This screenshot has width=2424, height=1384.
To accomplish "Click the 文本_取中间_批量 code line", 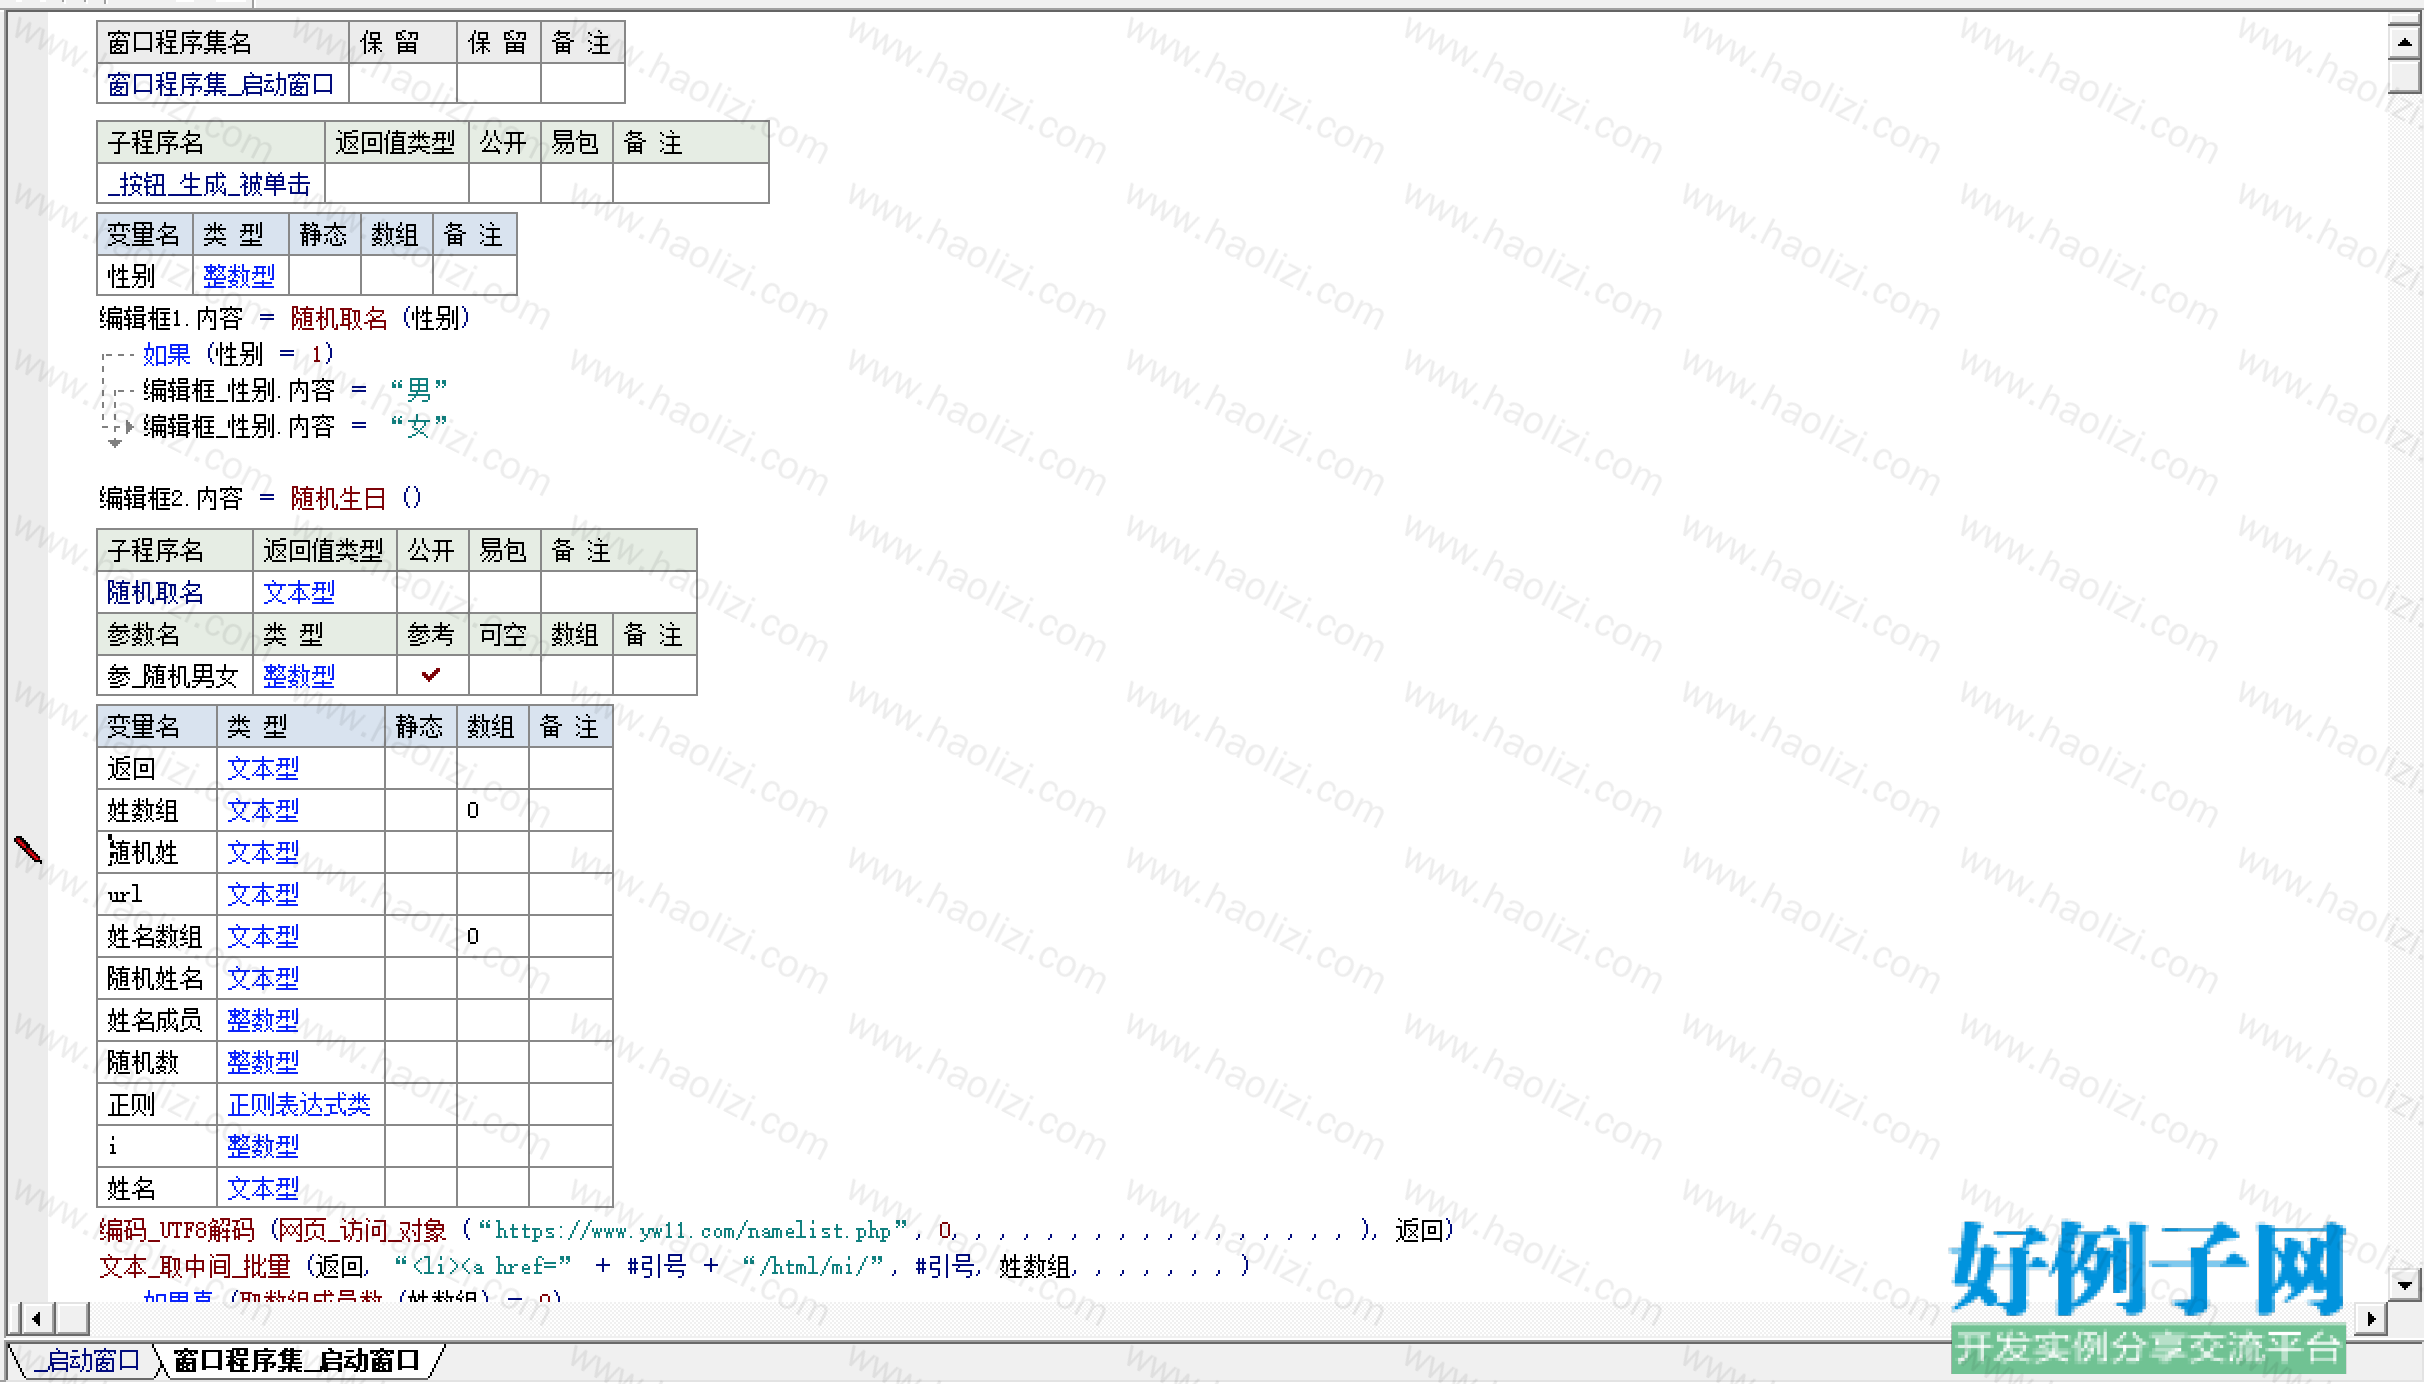I will point(675,1266).
